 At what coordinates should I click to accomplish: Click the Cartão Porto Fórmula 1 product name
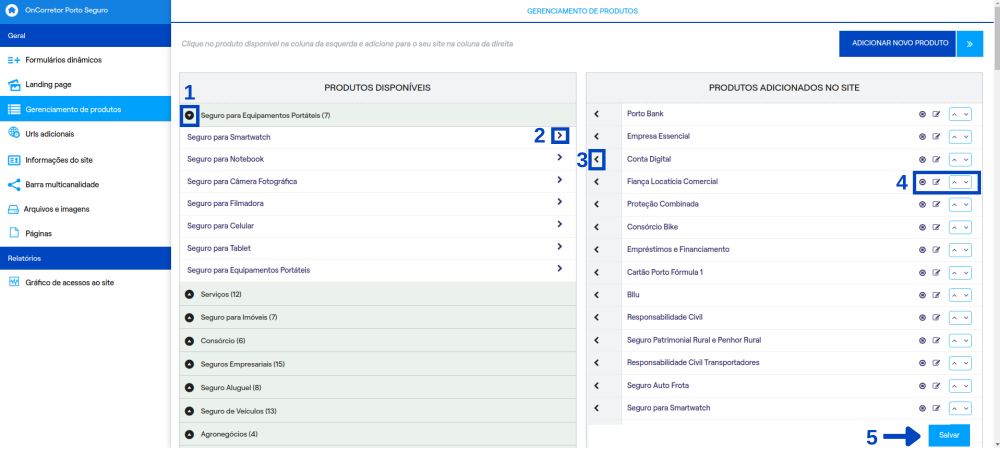pos(665,272)
